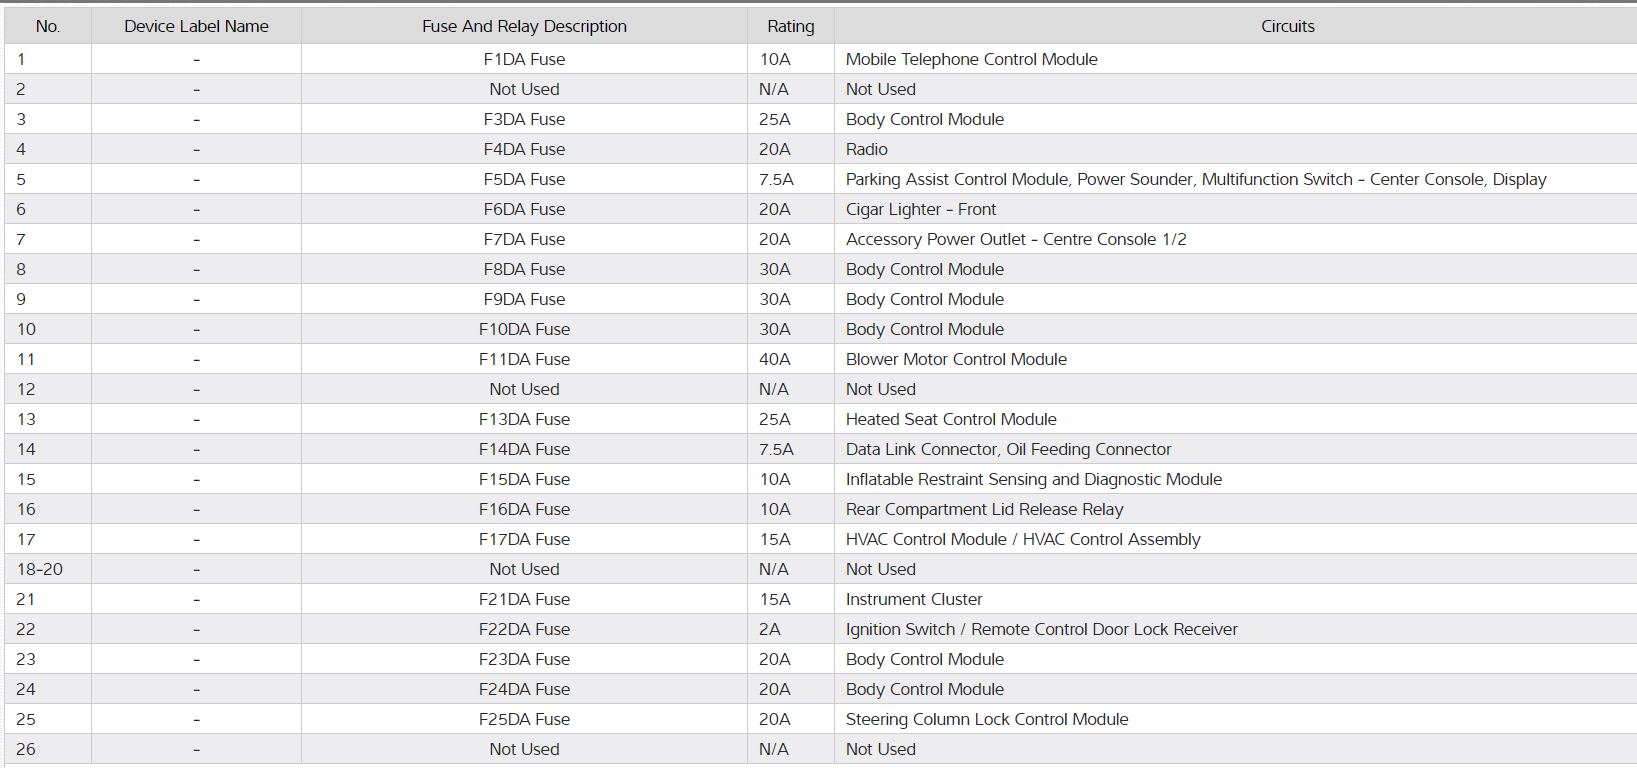Select the "F11DA Fuse" cell
The image size is (1637, 768).
(524, 360)
